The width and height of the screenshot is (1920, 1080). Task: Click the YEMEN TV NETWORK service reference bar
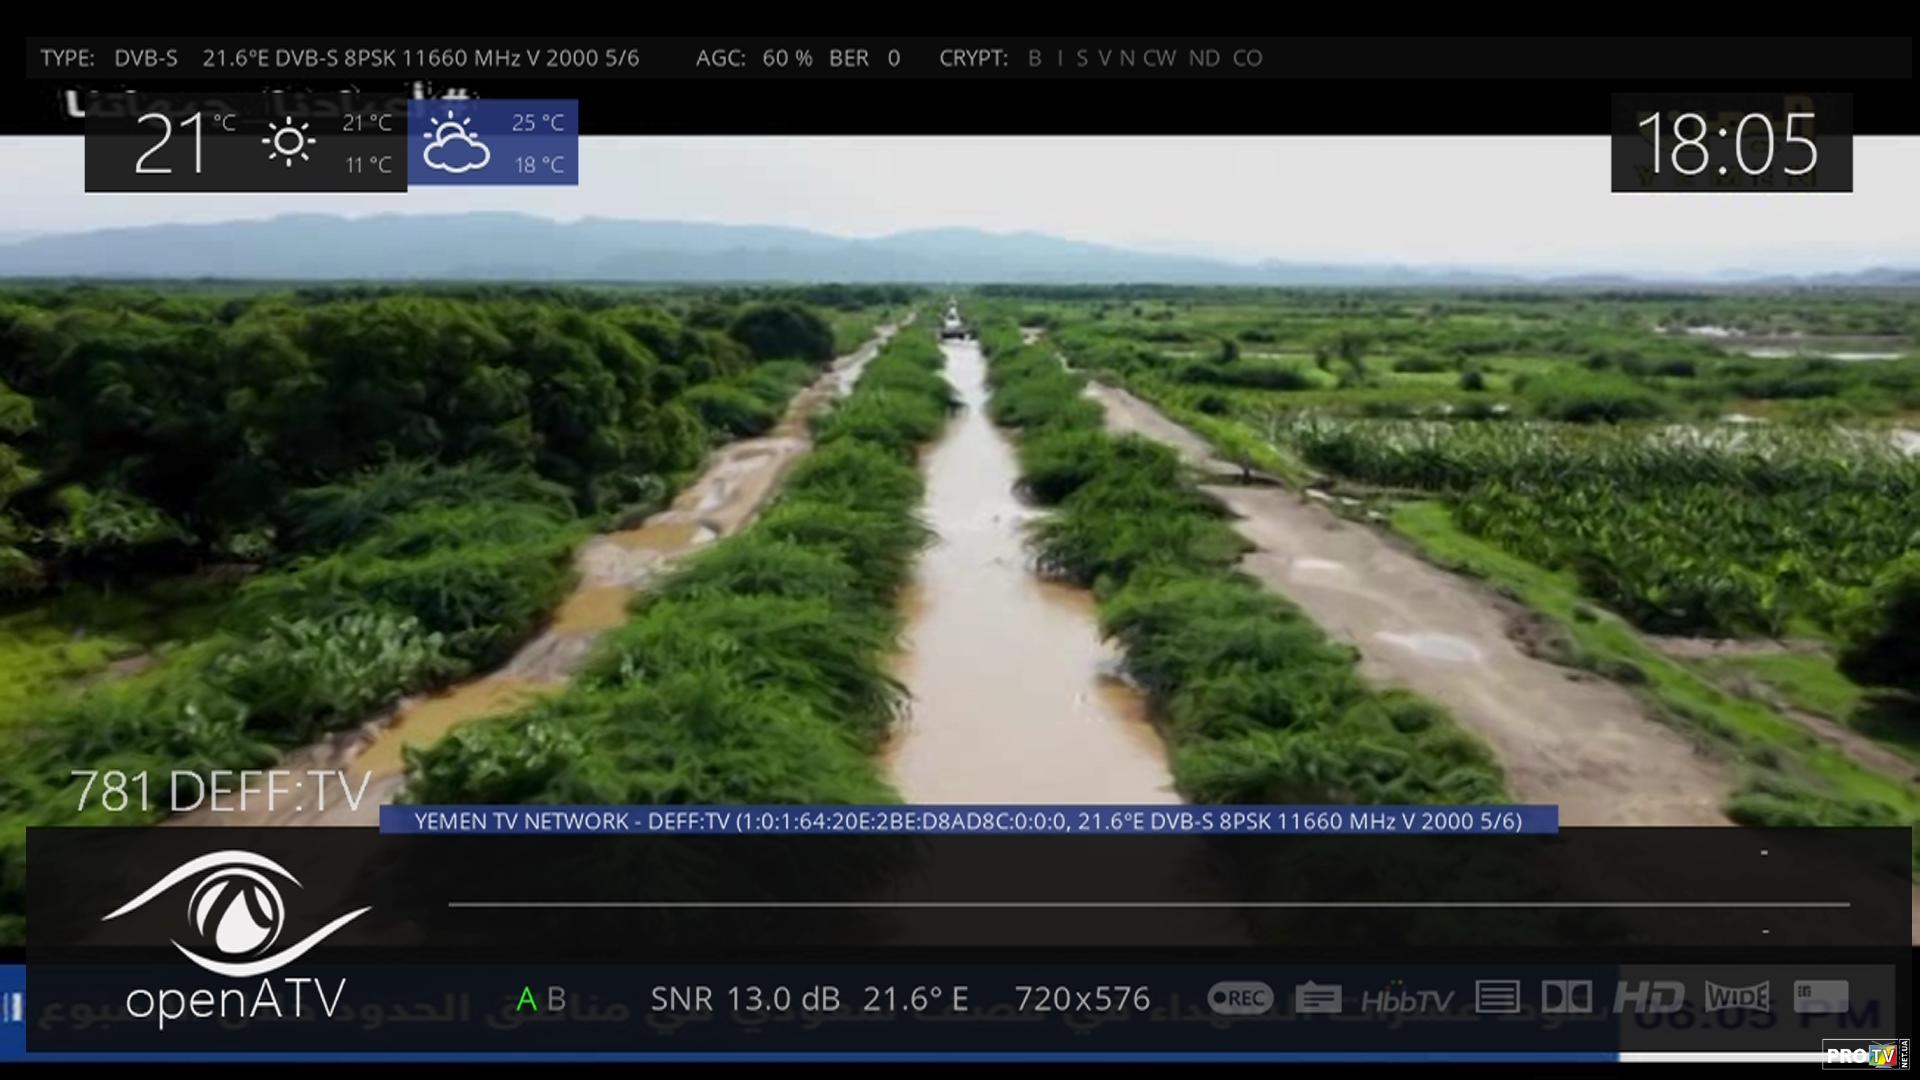(967, 821)
